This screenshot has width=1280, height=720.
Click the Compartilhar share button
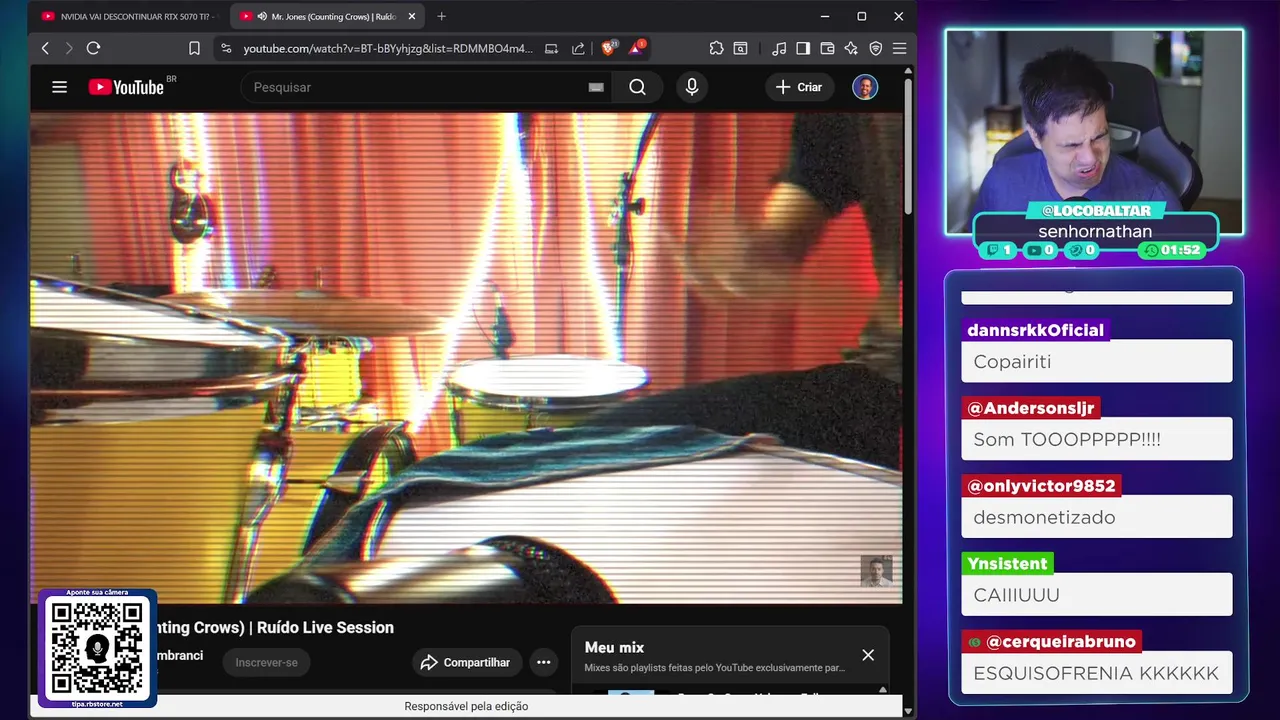[x=466, y=662]
